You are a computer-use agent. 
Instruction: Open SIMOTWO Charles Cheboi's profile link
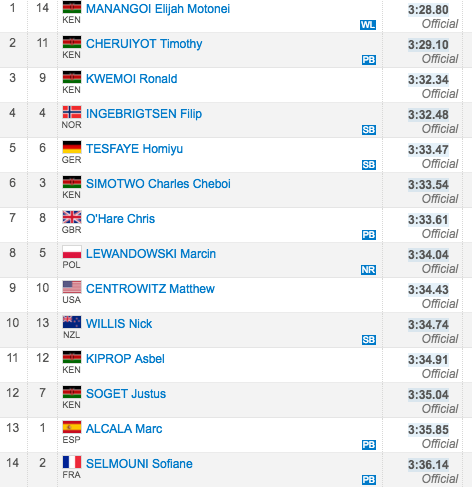click(x=158, y=184)
